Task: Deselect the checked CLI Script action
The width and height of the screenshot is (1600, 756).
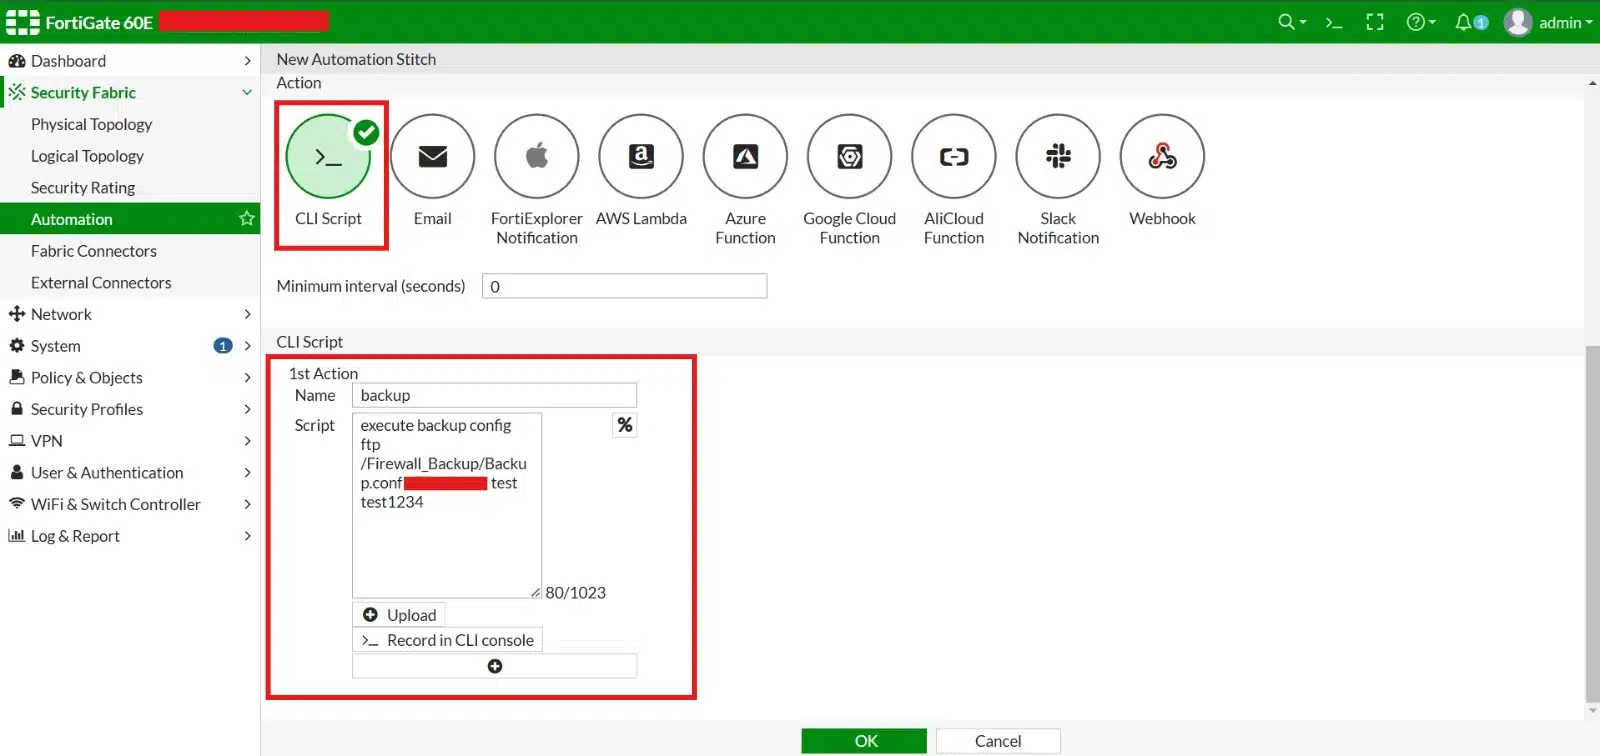Action: (x=328, y=157)
